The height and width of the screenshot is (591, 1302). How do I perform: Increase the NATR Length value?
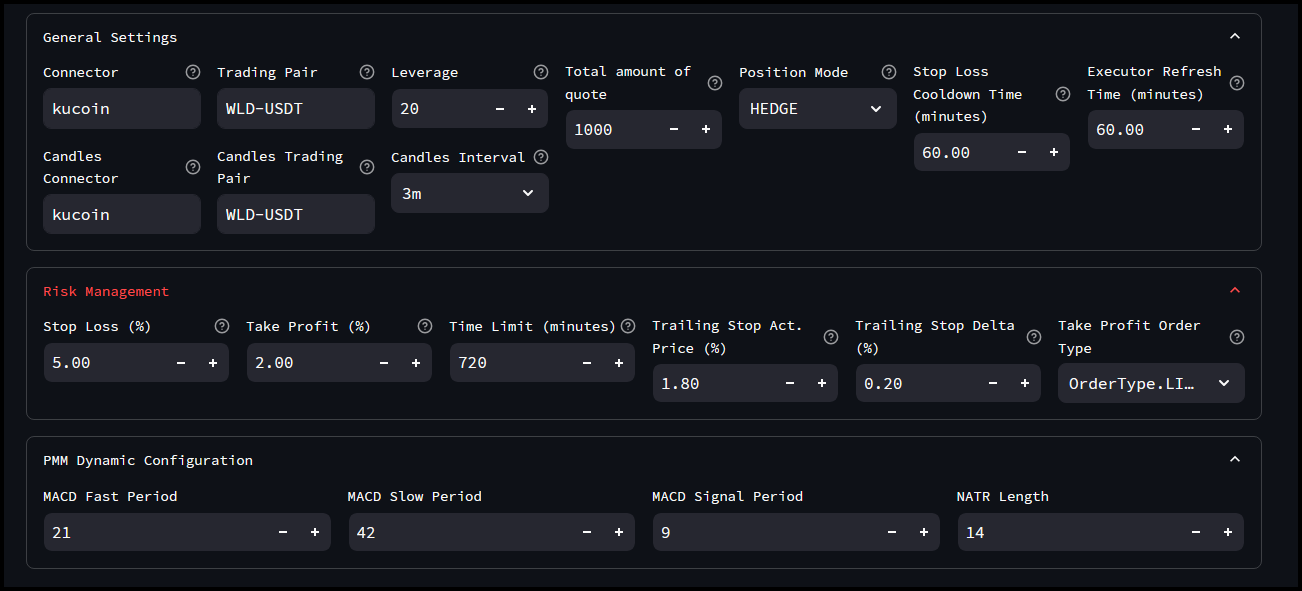pos(1227,532)
